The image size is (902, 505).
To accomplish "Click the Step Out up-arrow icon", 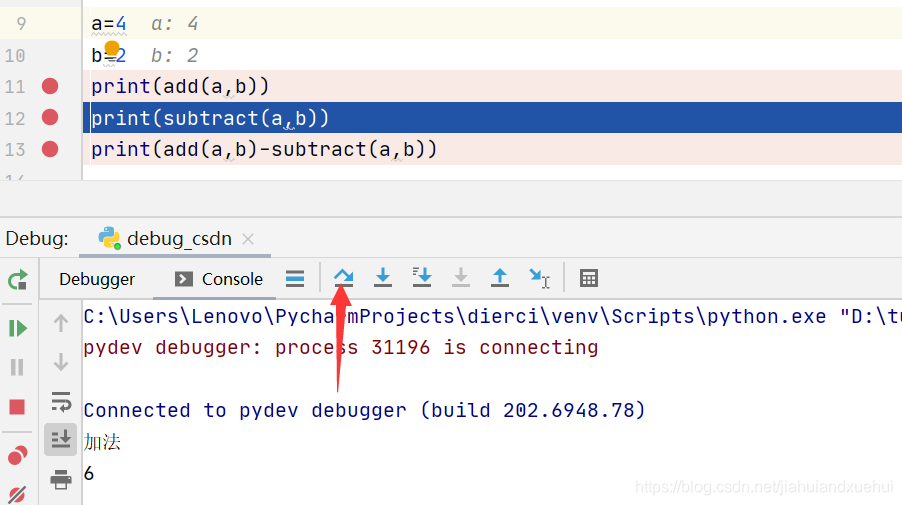I will (x=500, y=278).
